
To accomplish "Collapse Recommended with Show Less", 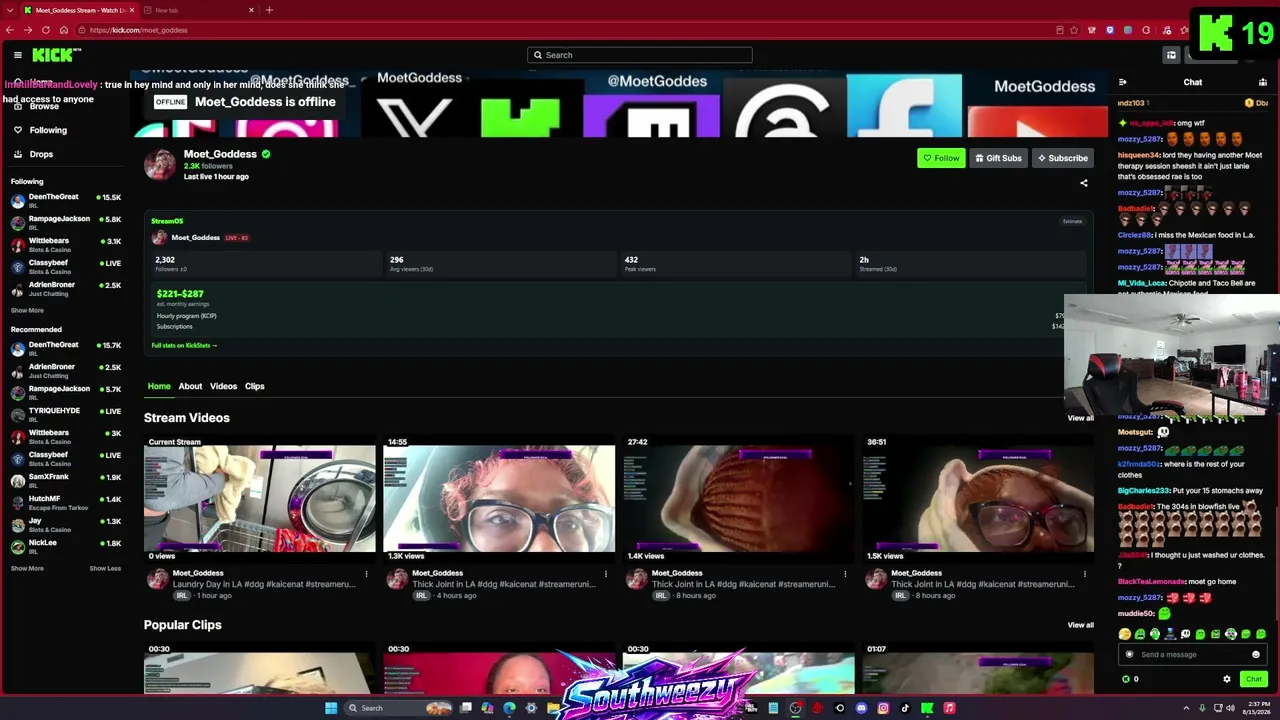I will (105, 569).
